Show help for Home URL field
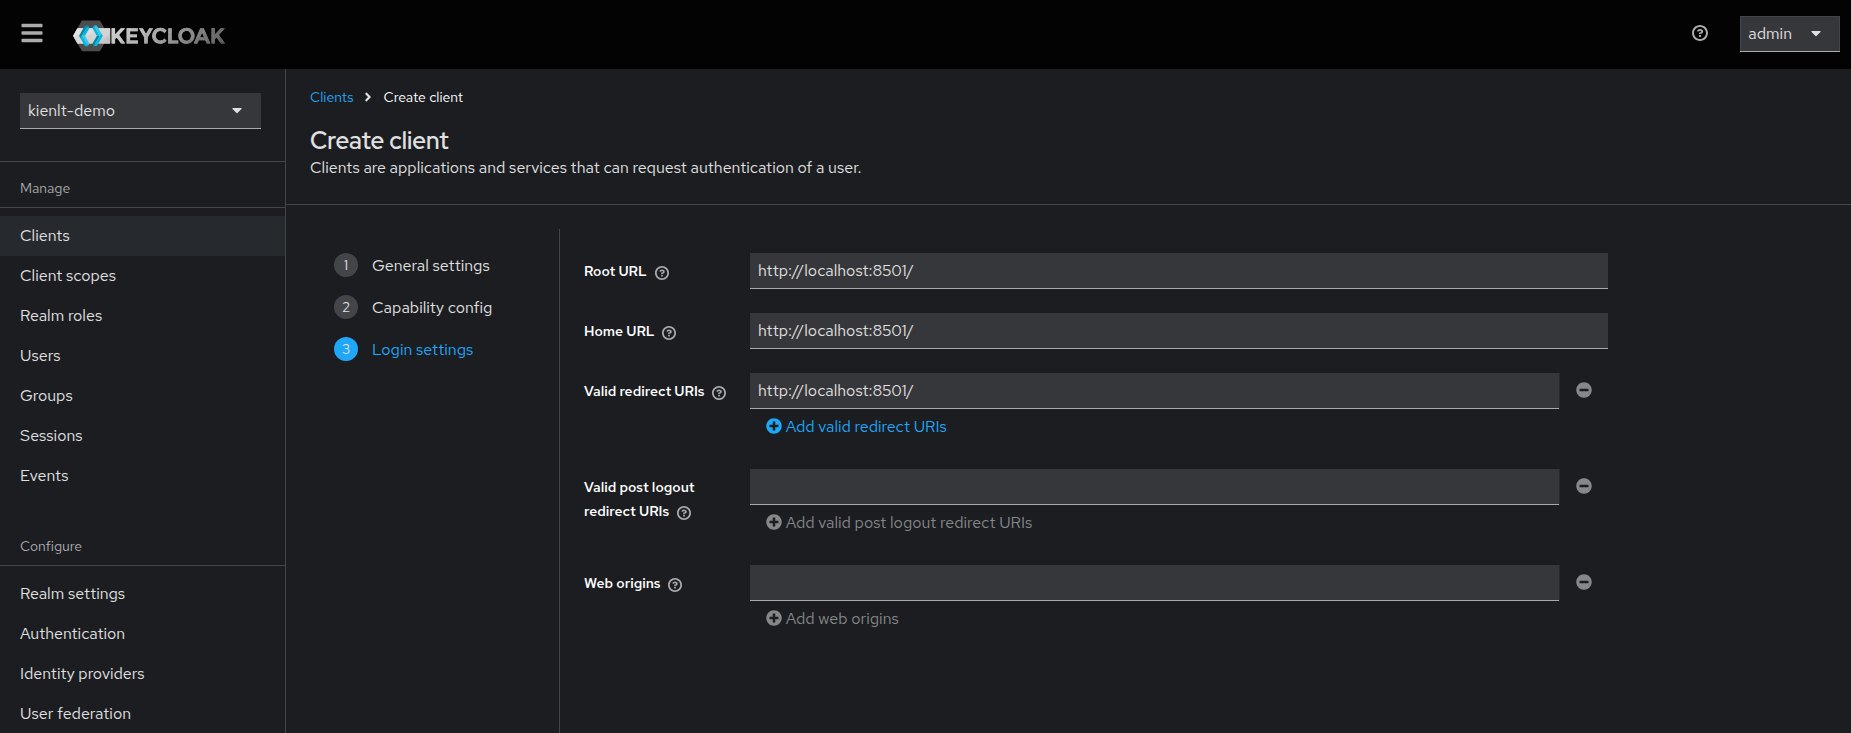This screenshot has width=1851, height=733. click(669, 333)
